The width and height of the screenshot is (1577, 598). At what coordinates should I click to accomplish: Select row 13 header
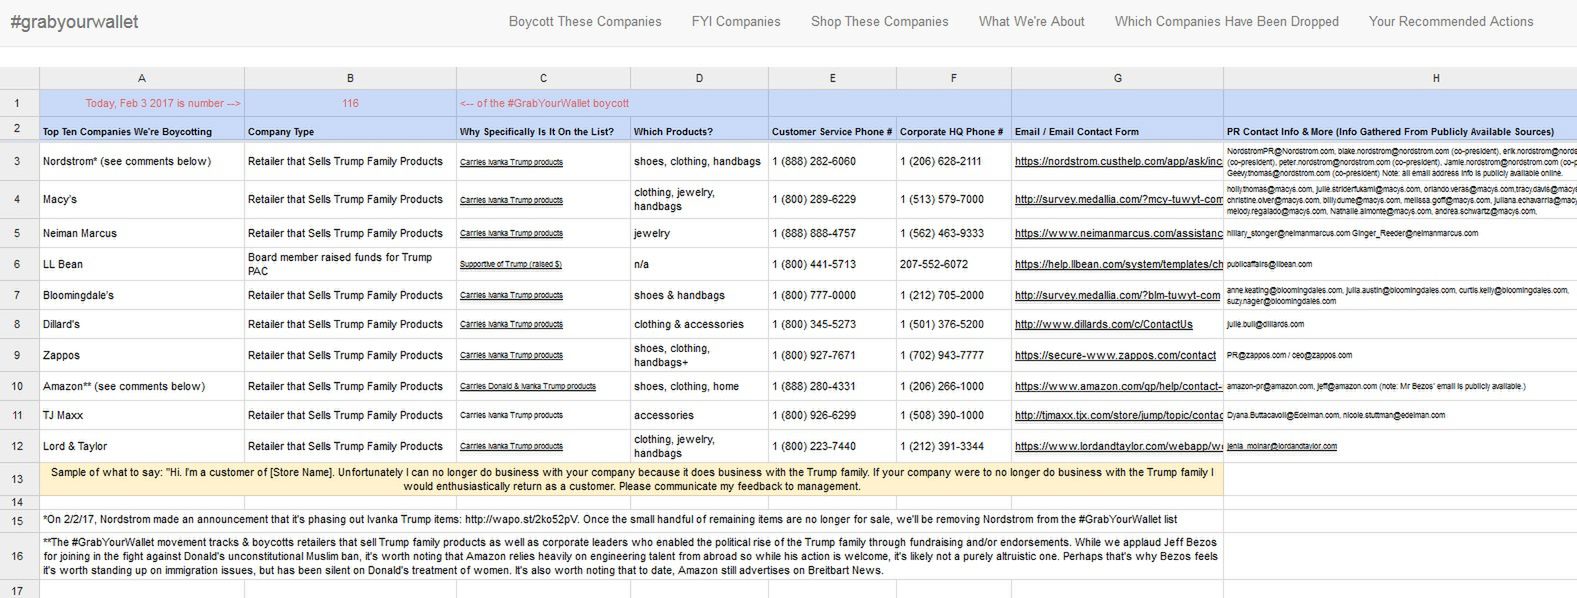click(18, 479)
